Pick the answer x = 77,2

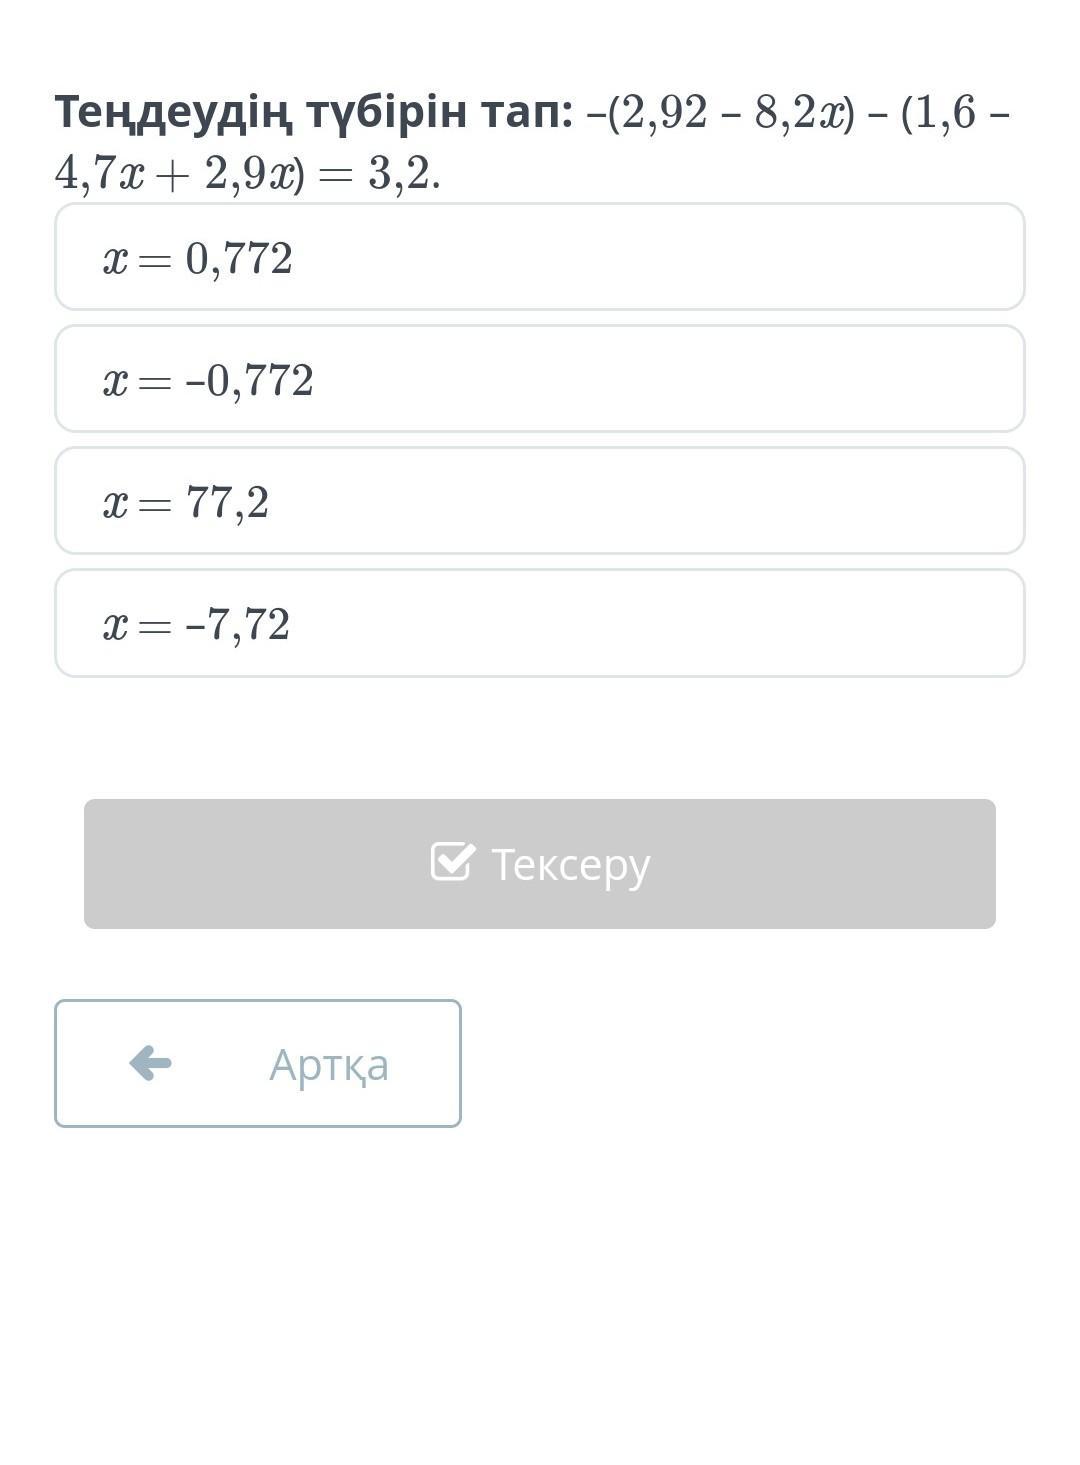[539, 502]
